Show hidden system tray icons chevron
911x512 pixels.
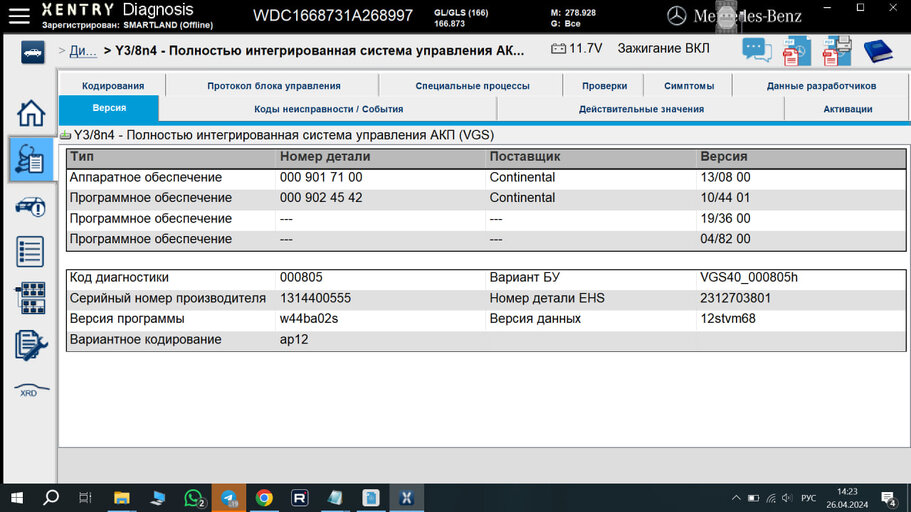736,498
